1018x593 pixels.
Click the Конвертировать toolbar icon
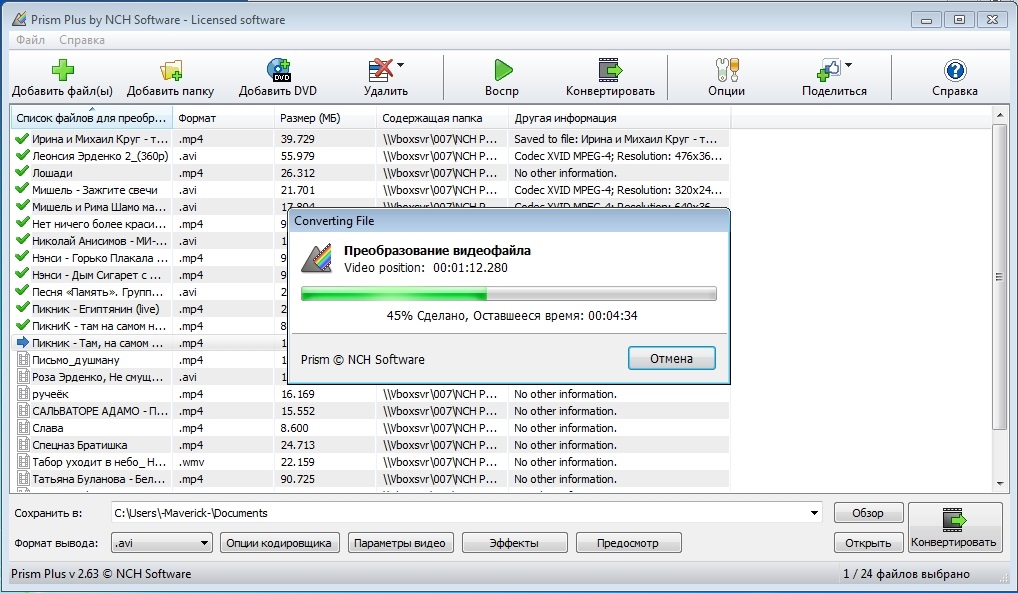coord(610,69)
